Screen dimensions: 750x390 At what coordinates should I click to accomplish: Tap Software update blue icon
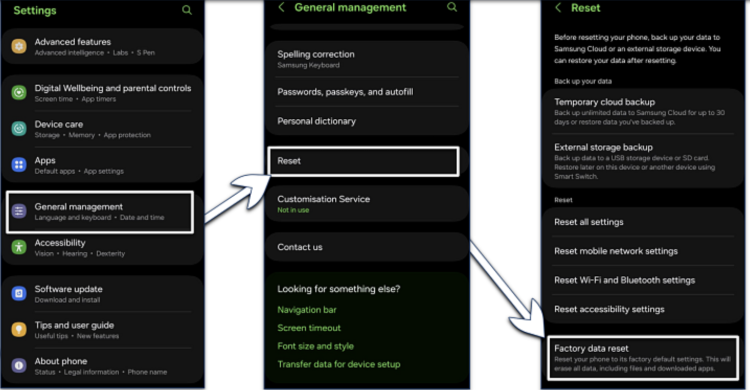pos(19,293)
